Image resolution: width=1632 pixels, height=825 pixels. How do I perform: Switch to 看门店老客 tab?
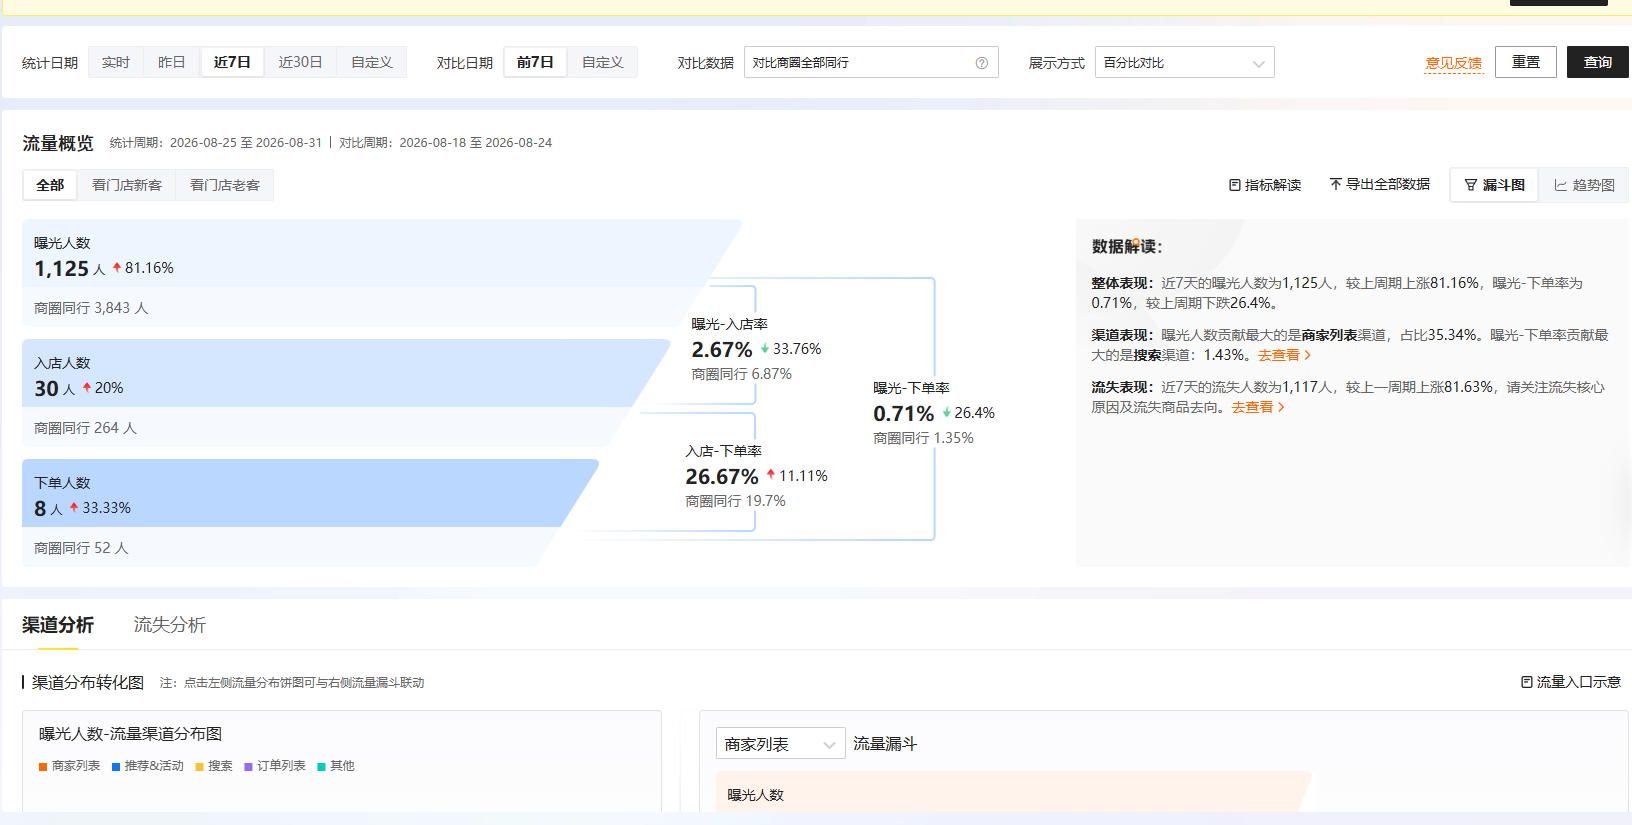225,185
